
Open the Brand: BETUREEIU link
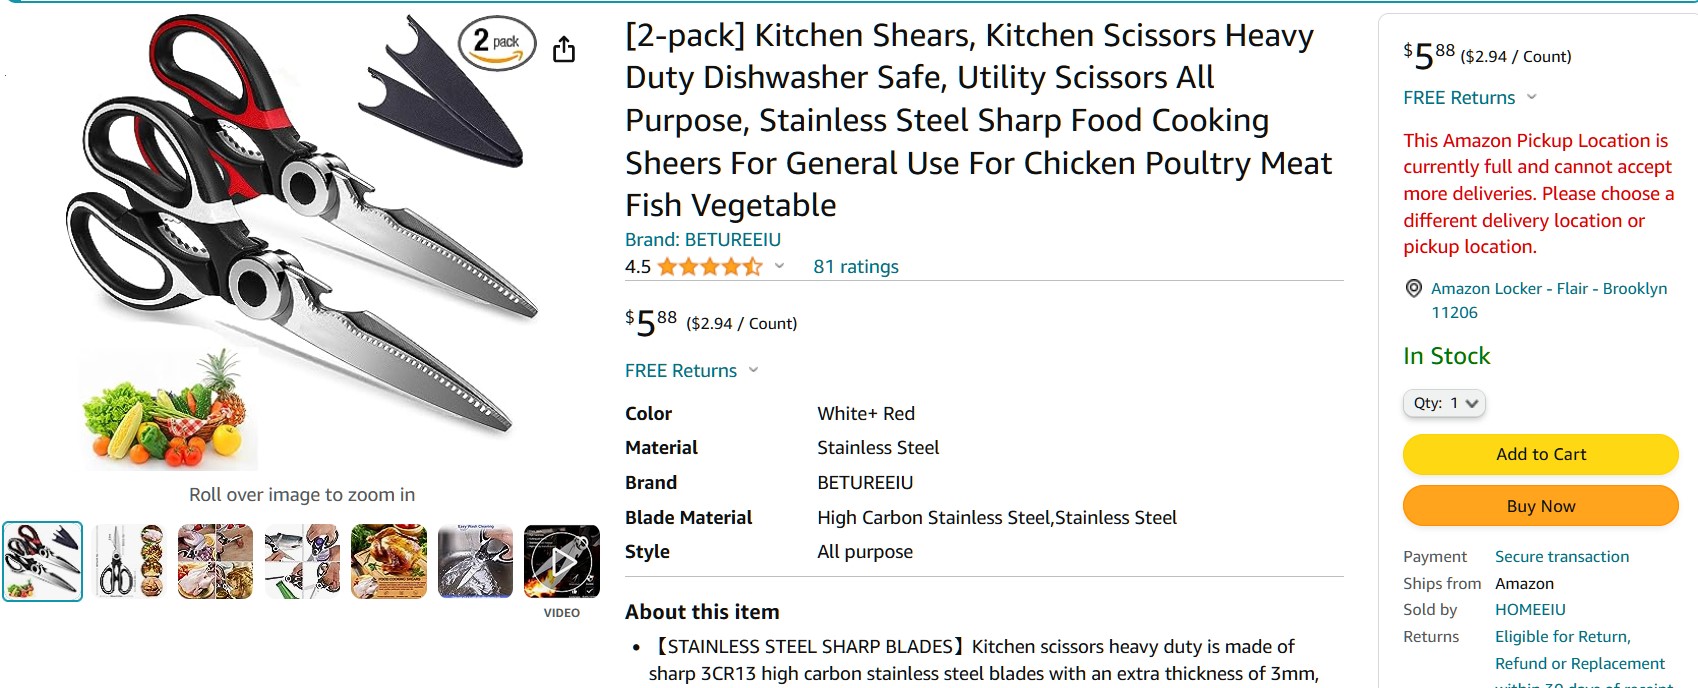(x=702, y=240)
